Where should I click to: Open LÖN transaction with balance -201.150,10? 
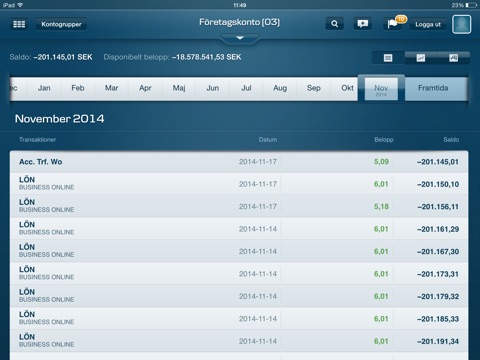click(239, 184)
